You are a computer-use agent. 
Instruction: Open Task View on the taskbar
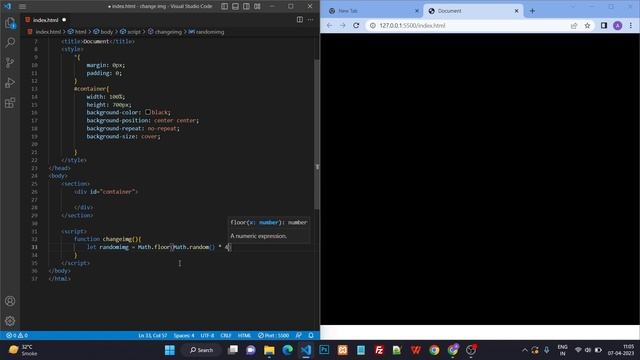[x=233, y=350]
